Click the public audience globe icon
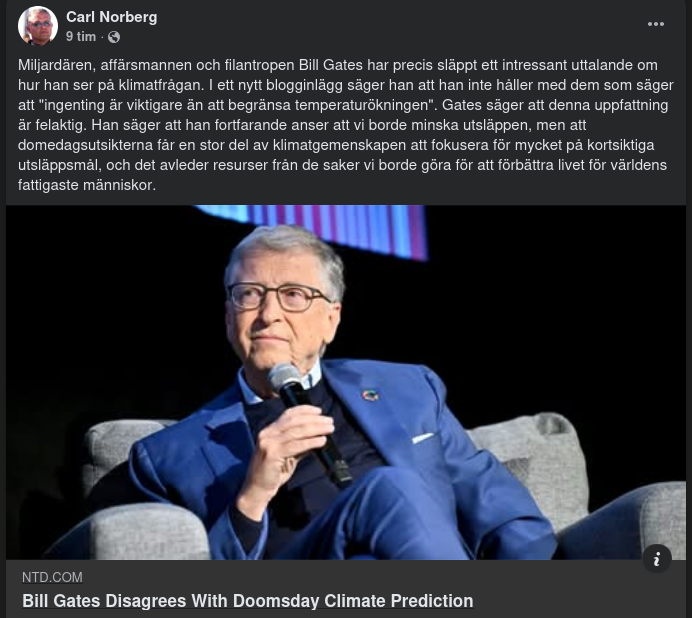Viewport: 692px width, 618px height. (114, 37)
